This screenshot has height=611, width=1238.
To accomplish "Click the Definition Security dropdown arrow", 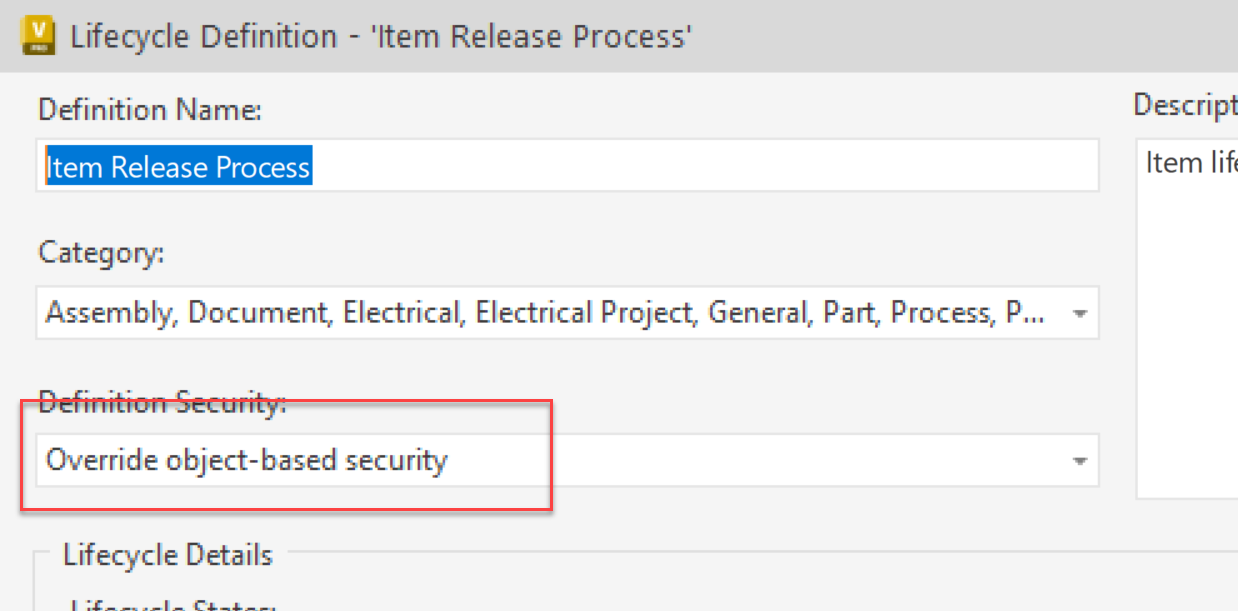I will click(1079, 460).
